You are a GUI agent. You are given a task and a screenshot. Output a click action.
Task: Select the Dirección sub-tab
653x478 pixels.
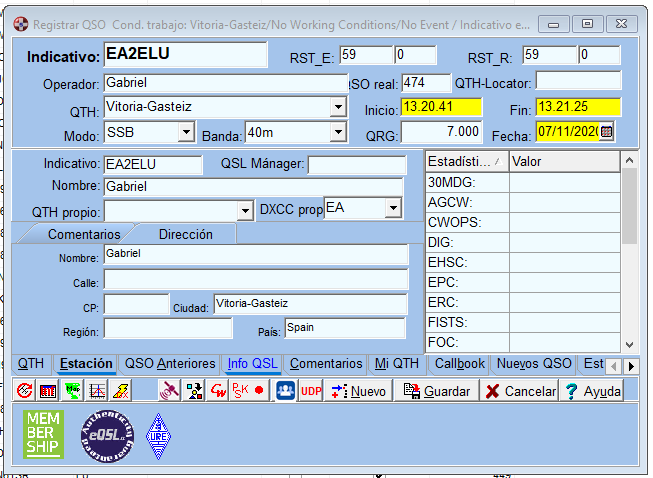(x=185, y=234)
